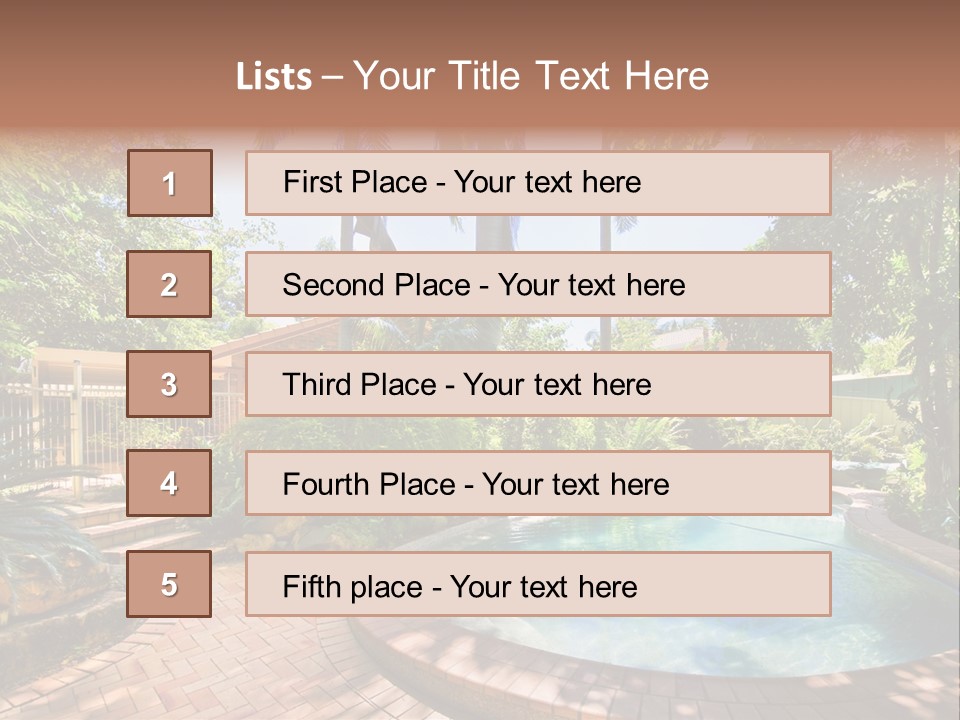Select the First Place text box
Viewport: 960px width, 720px height.
pyautogui.click(x=538, y=183)
